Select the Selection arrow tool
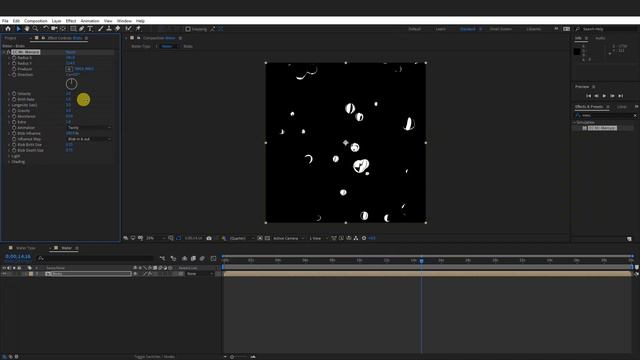 coord(18,29)
